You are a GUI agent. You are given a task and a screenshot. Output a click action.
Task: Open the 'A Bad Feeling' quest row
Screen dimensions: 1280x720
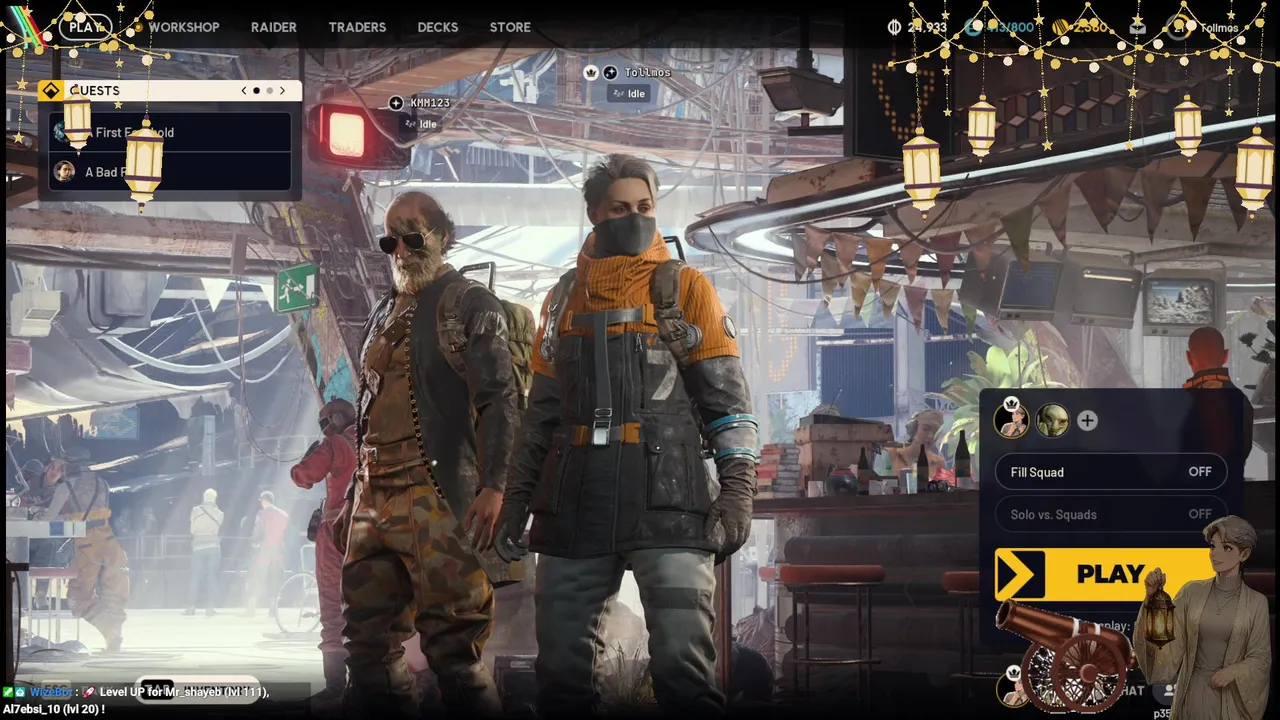pos(170,171)
